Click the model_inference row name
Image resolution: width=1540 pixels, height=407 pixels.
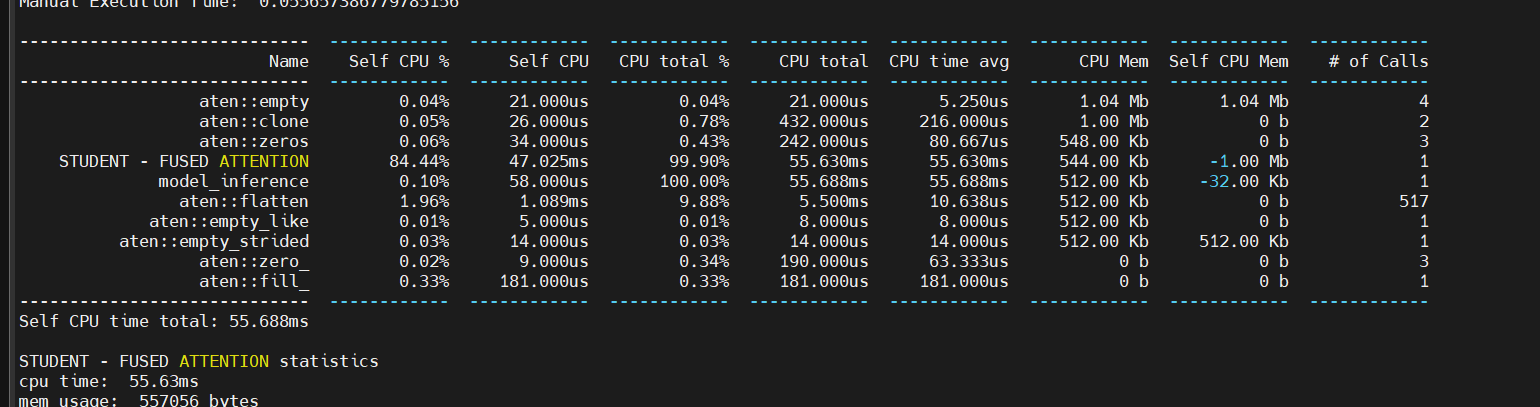(x=234, y=182)
